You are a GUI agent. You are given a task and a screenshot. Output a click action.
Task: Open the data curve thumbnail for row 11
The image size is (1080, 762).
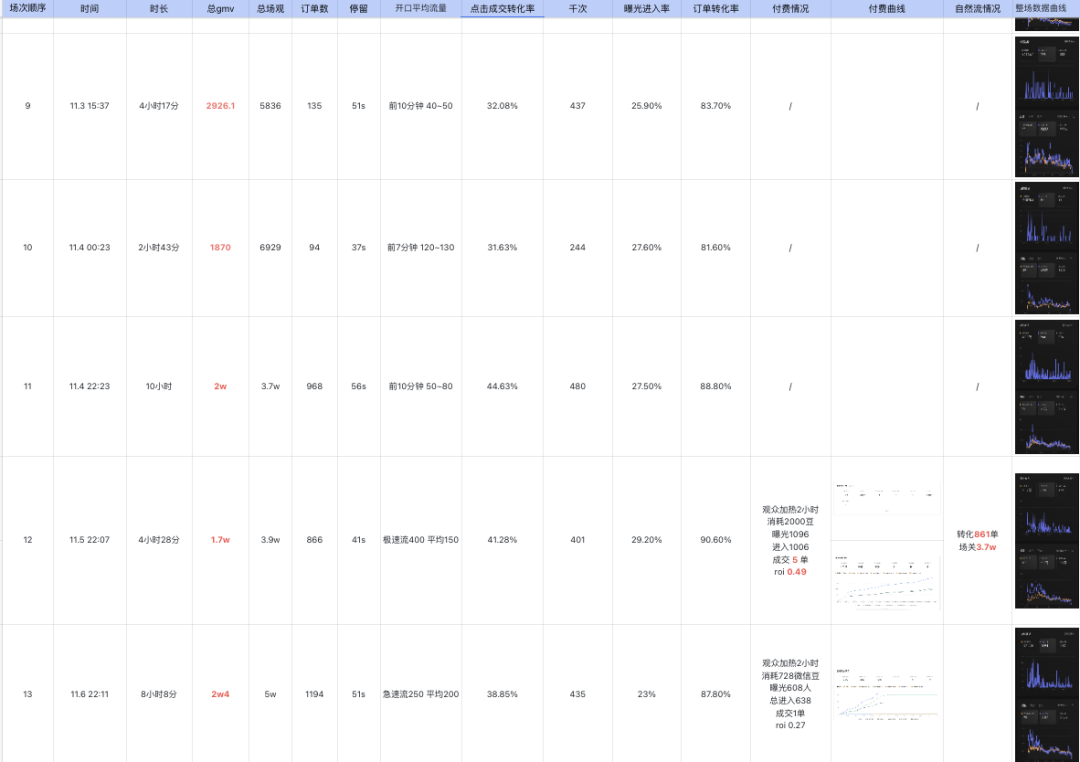[1046, 387]
